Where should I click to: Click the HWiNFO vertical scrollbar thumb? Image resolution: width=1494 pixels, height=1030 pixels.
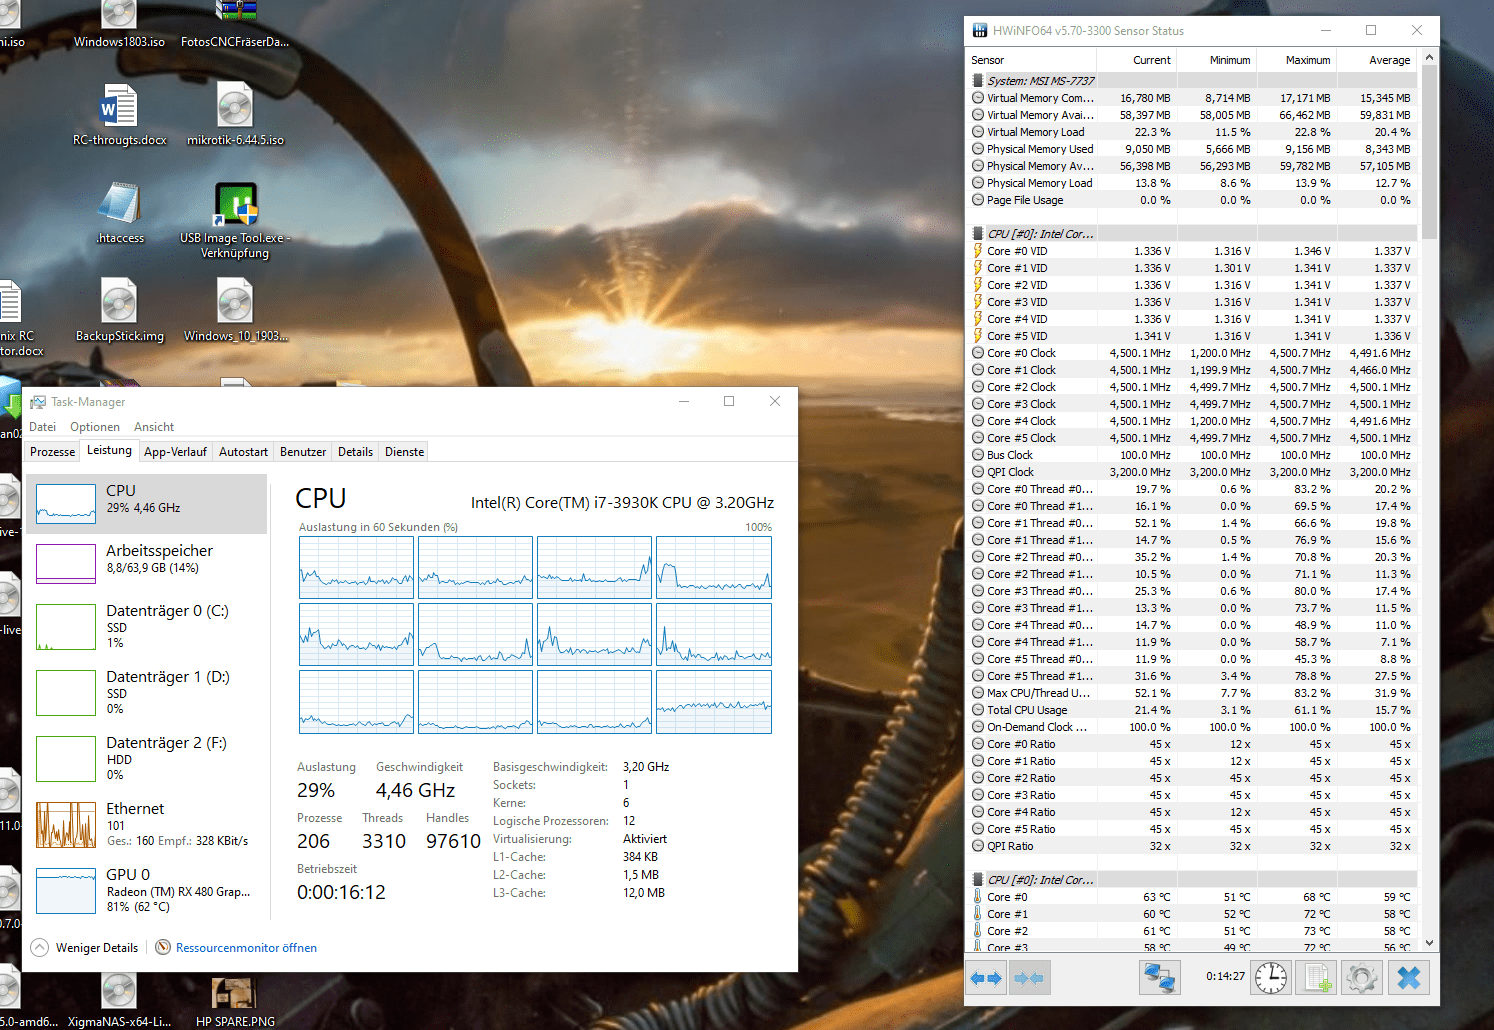1429,153
